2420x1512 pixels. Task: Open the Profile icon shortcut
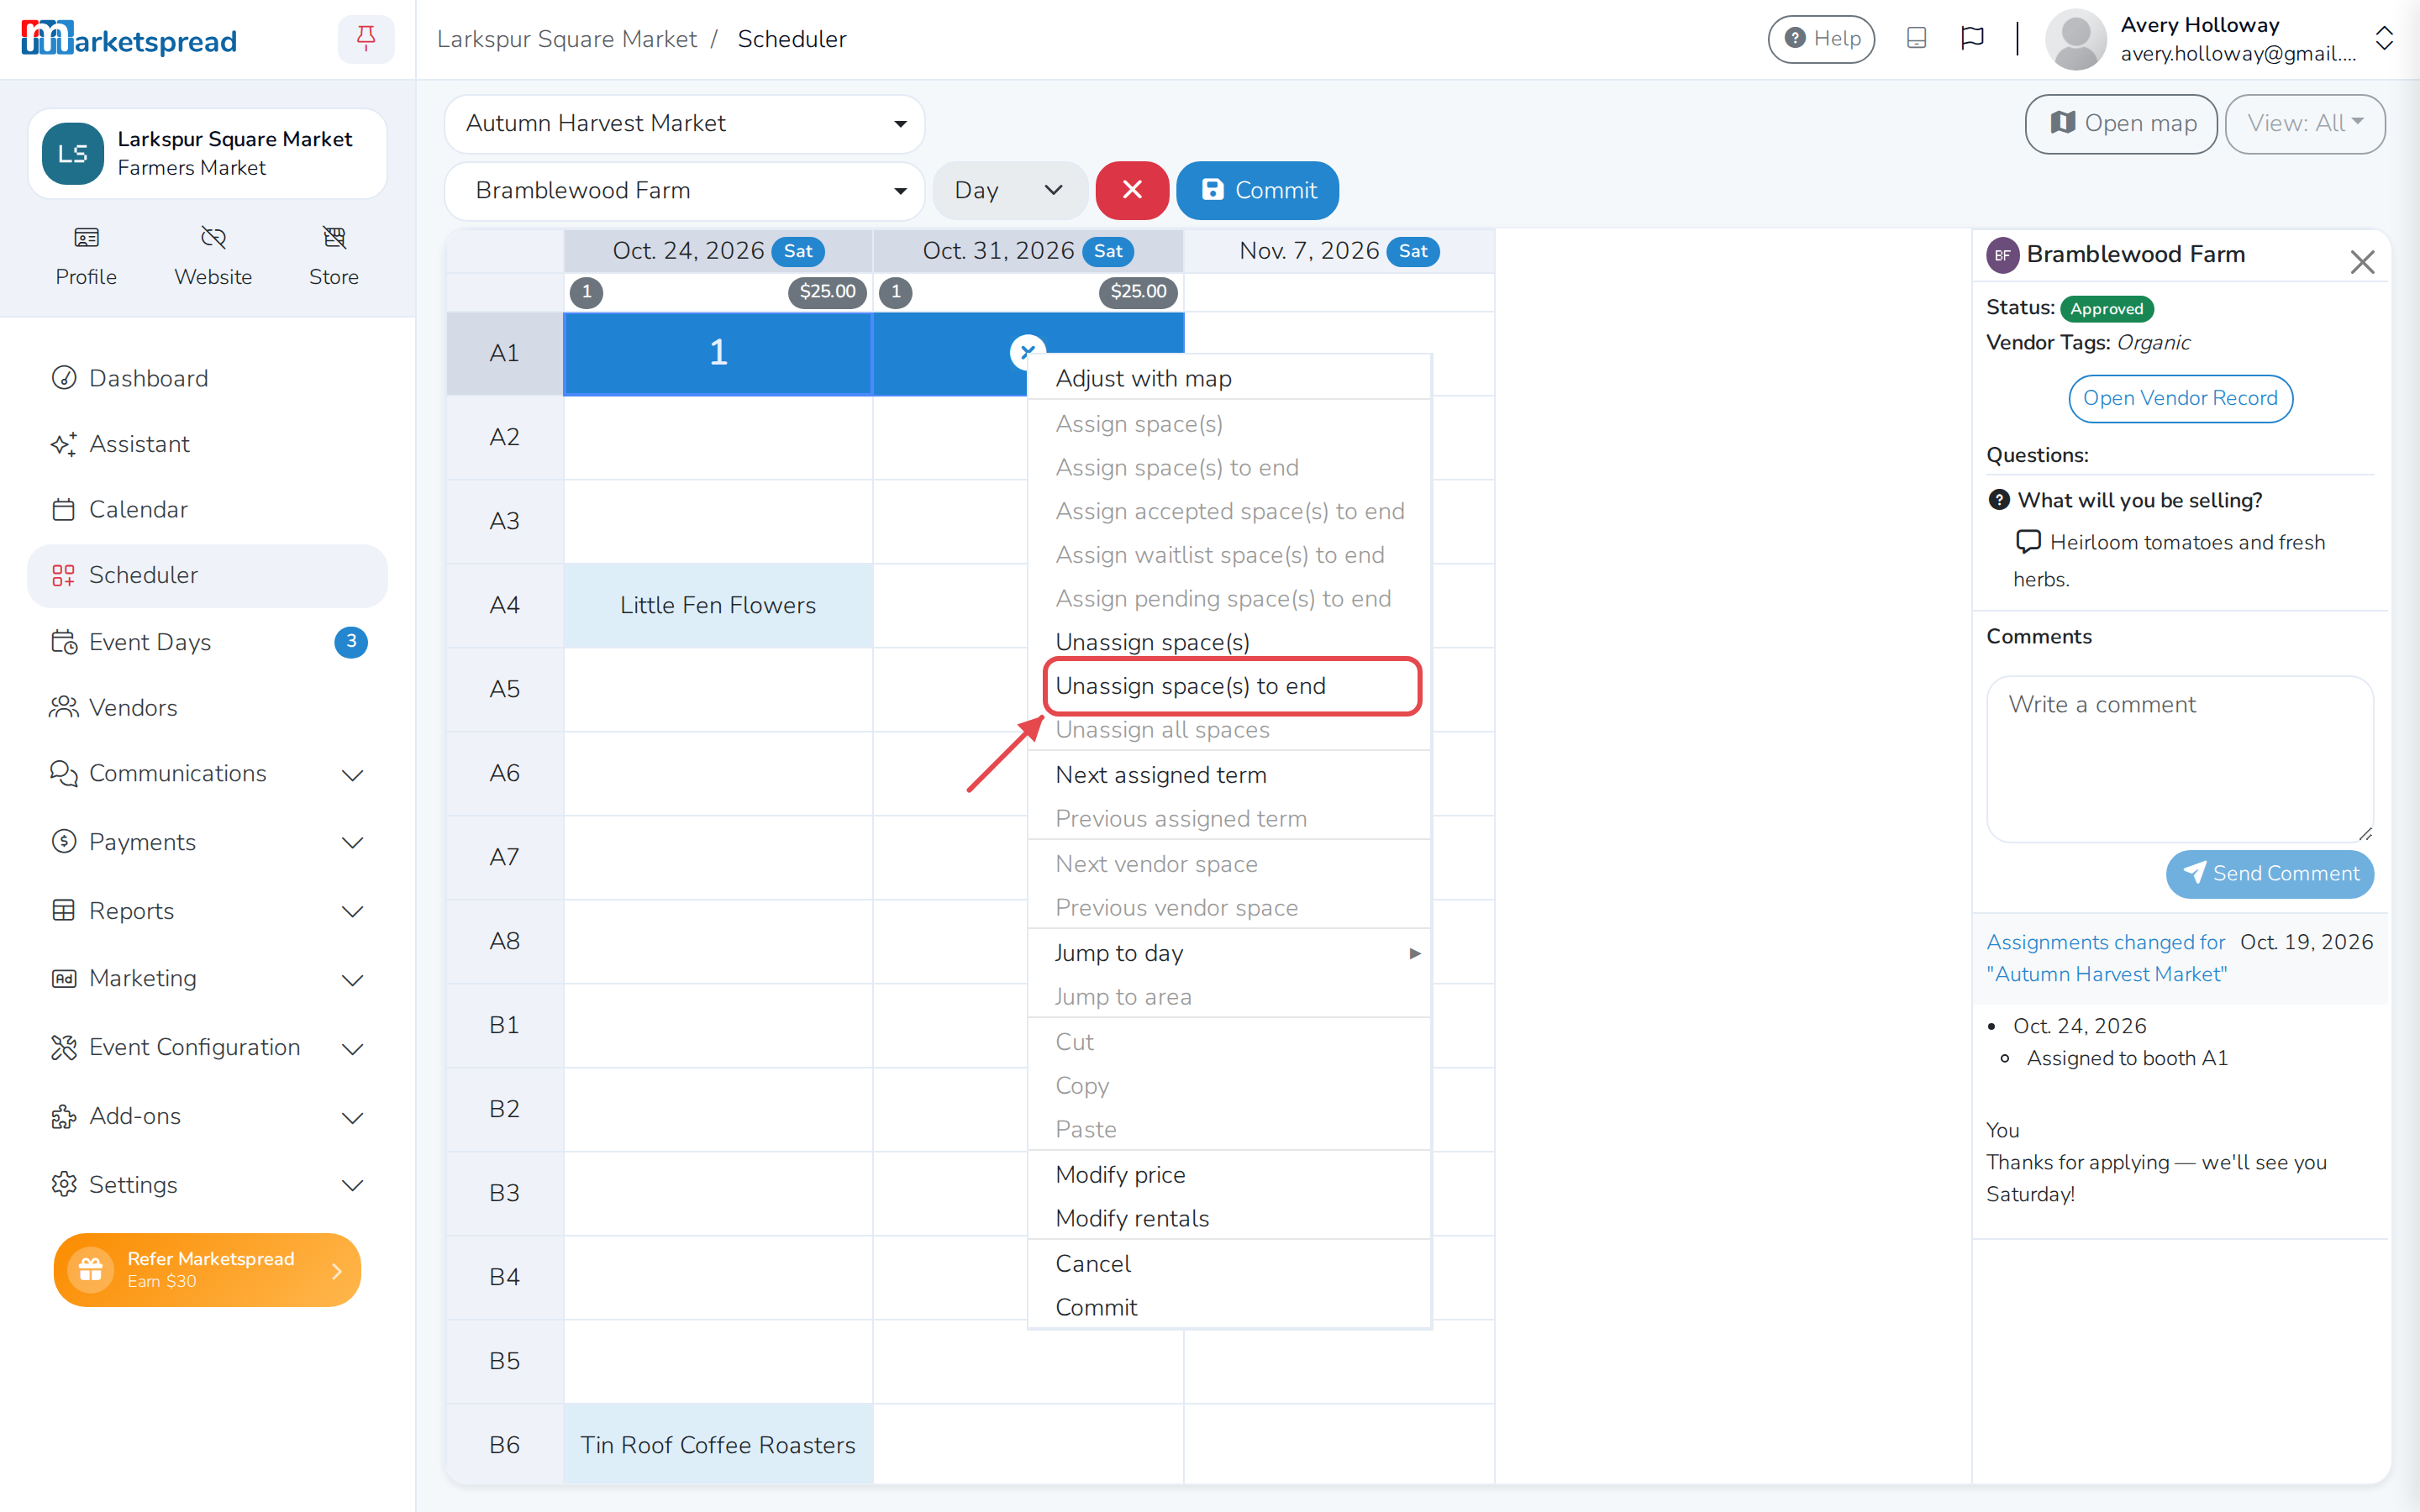pos(86,256)
